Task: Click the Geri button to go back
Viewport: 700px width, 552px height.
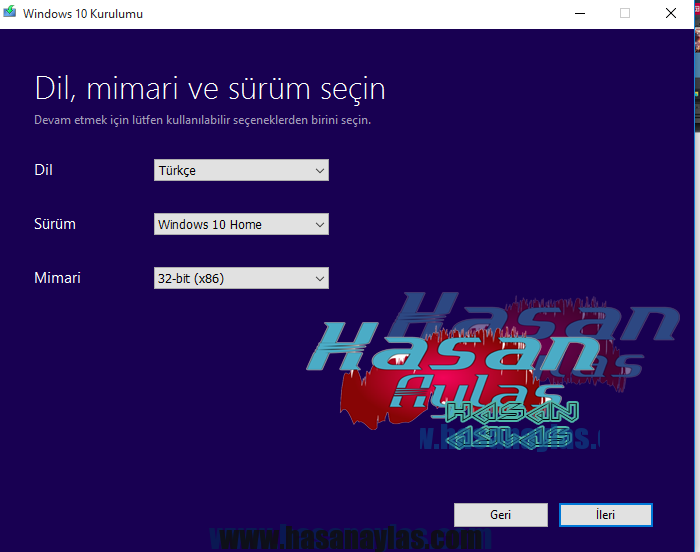Action: pos(500,515)
